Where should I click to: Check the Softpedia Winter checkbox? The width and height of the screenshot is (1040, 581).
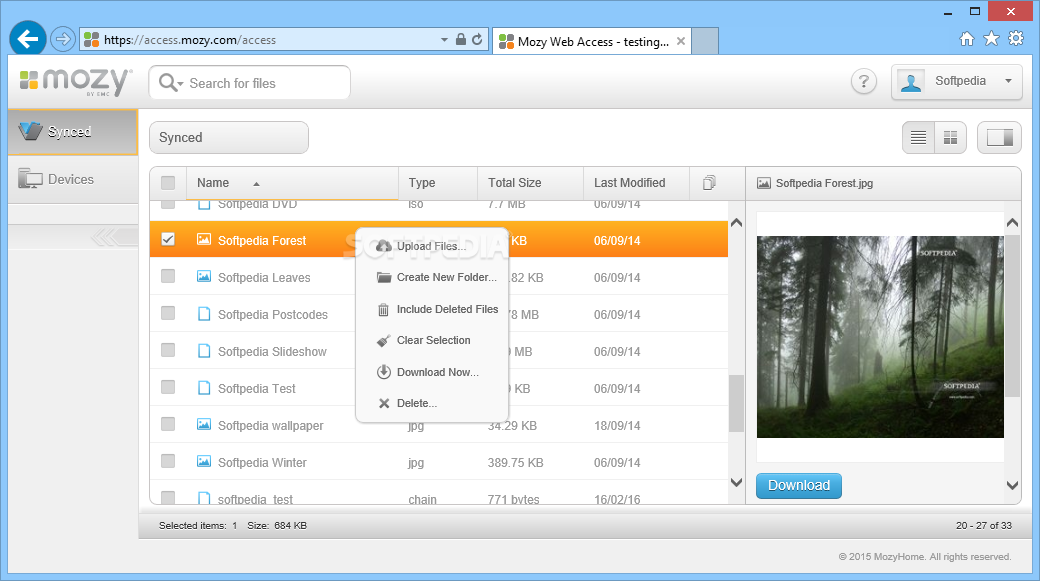coord(168,461)
